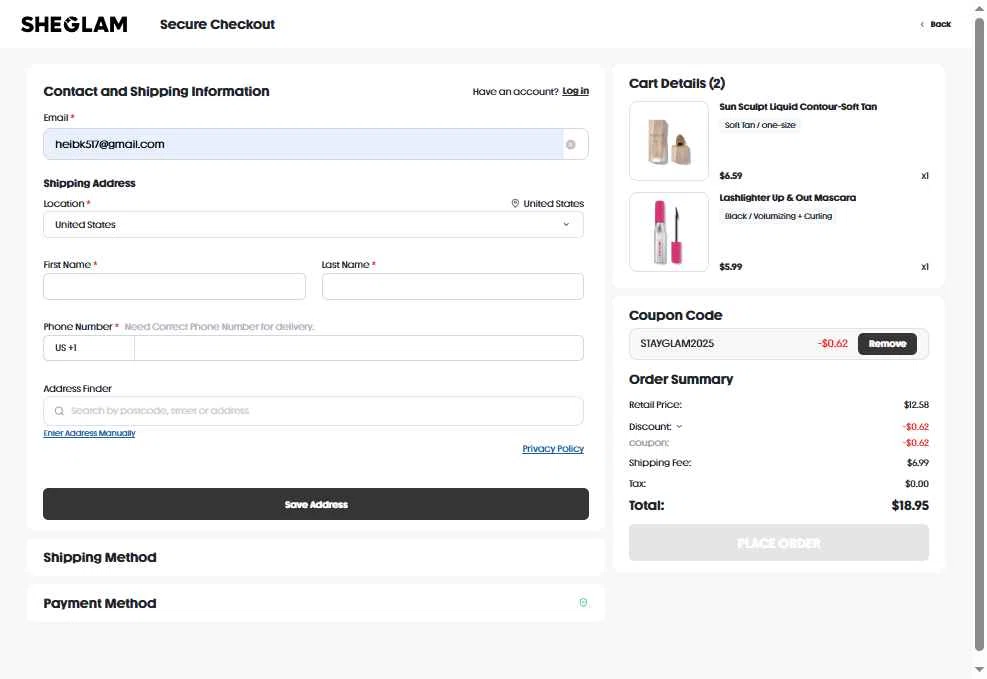Open the Log in link
This screenshot has width=987, height=679.
coord(575,91)
